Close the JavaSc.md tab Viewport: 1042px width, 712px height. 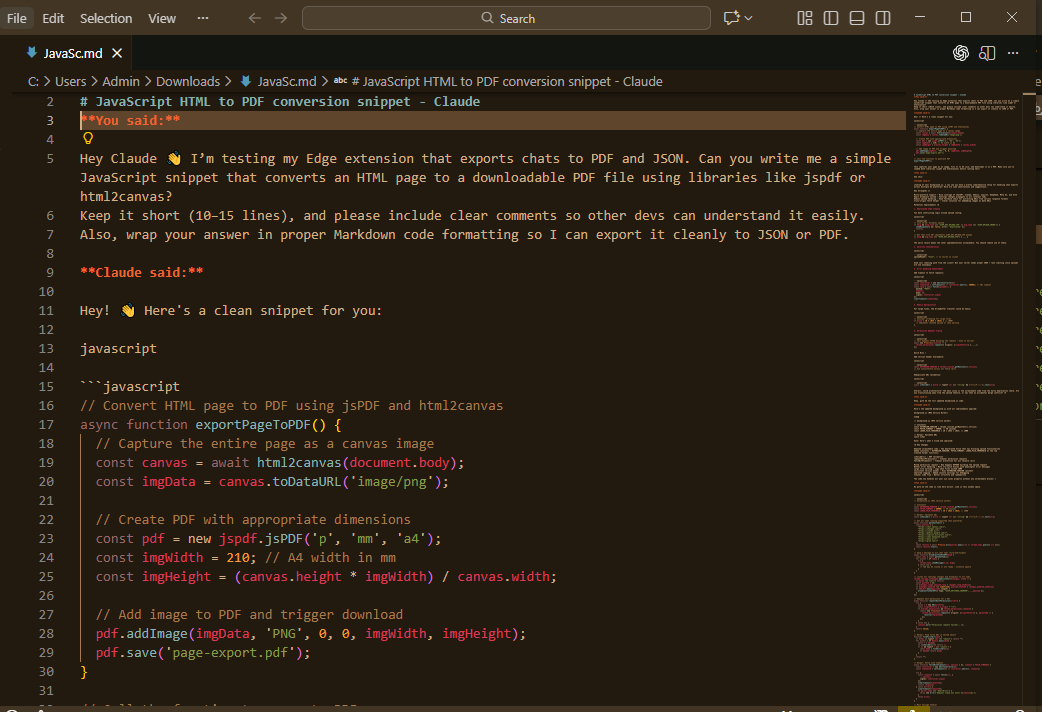[118, 53]
